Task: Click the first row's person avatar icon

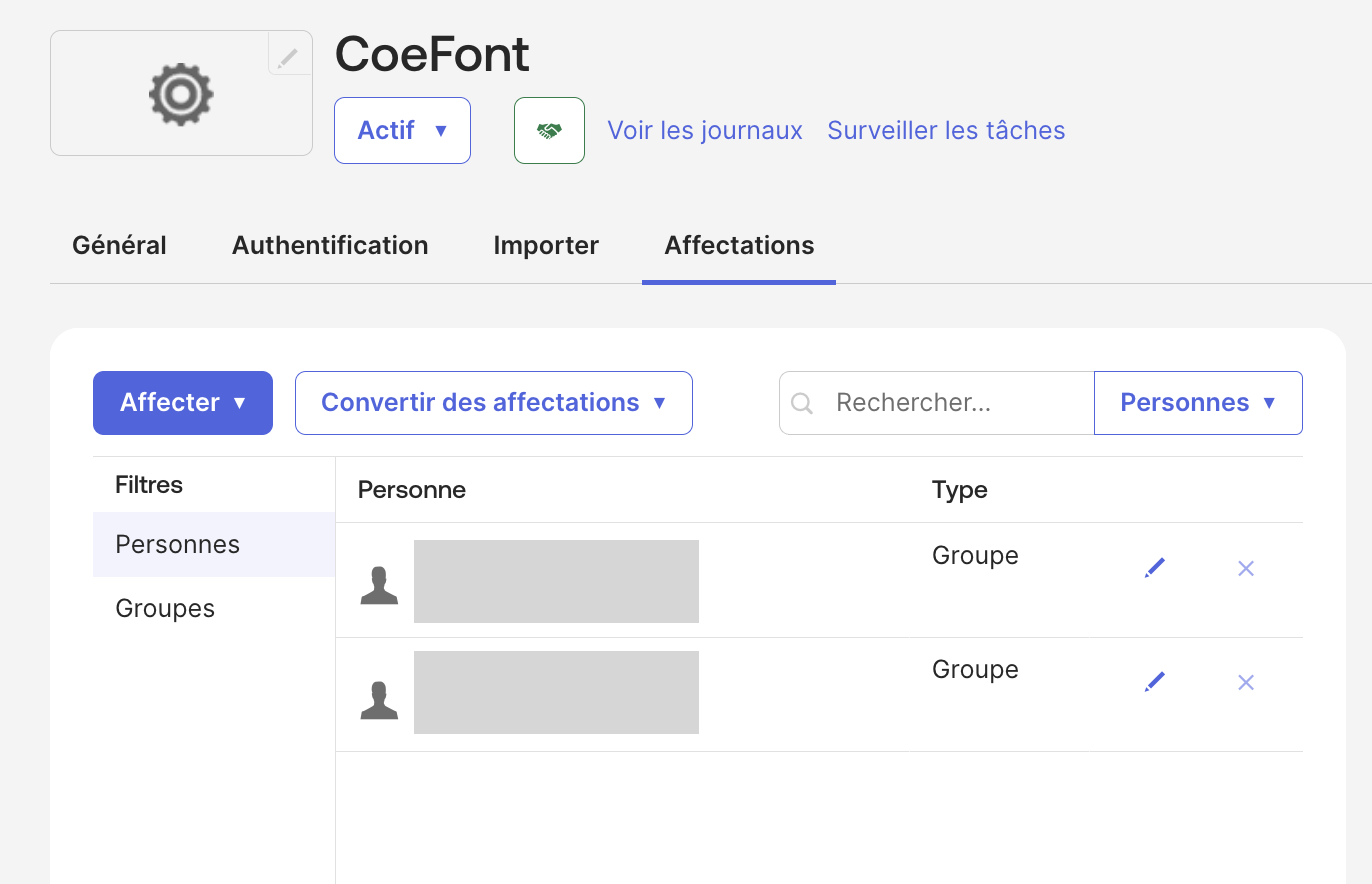Action: 379,585
